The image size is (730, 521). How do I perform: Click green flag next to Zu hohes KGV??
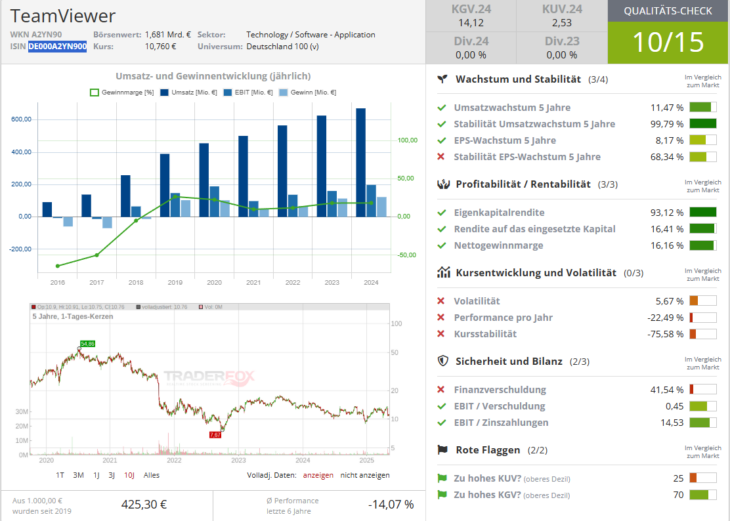pos(442,494)
